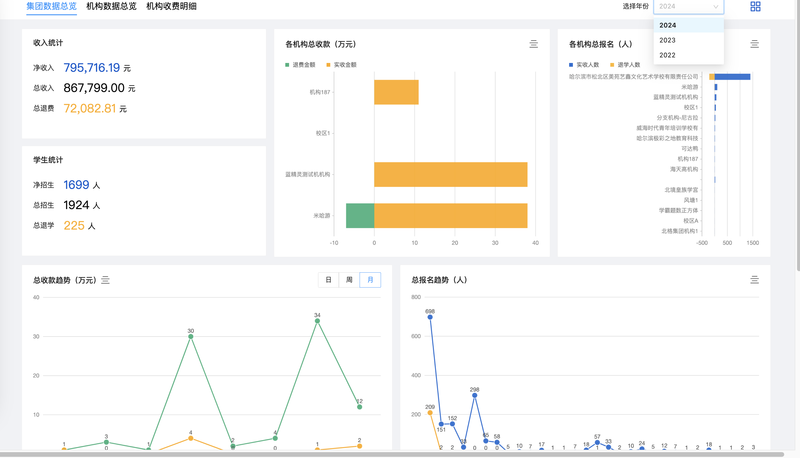Click the orange 米哈游 revenue bar segment

point(451,216)
